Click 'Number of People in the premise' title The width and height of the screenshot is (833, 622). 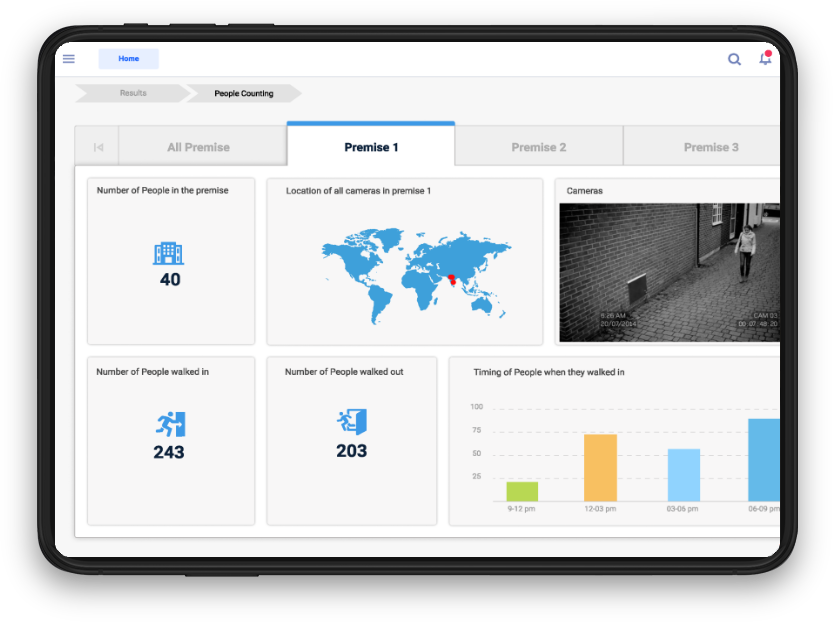coord(163,190)
